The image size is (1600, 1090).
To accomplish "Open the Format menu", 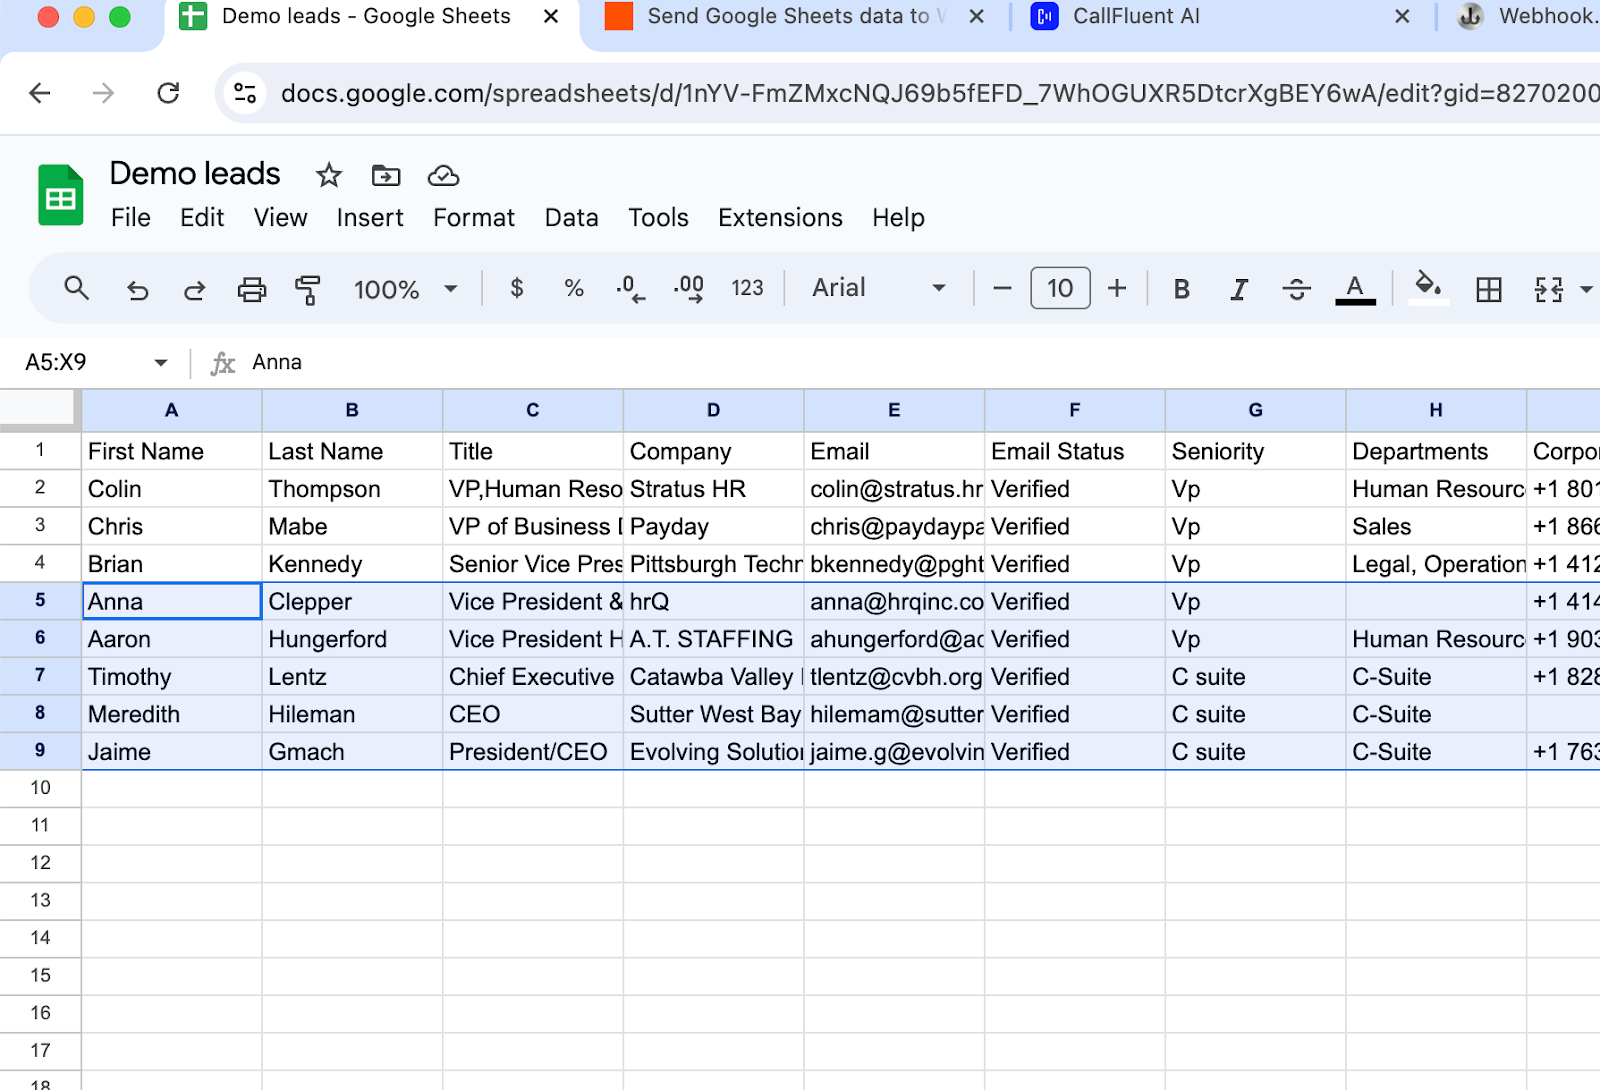I will (x=474, y=218).
